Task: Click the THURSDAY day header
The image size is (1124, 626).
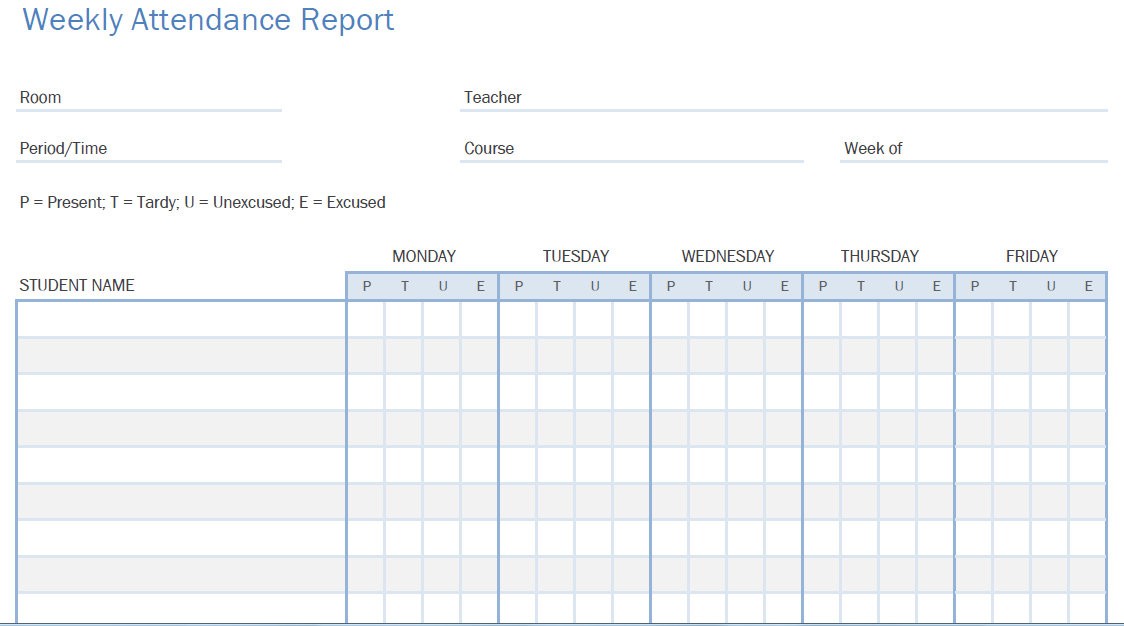Action: coord(880,256)
